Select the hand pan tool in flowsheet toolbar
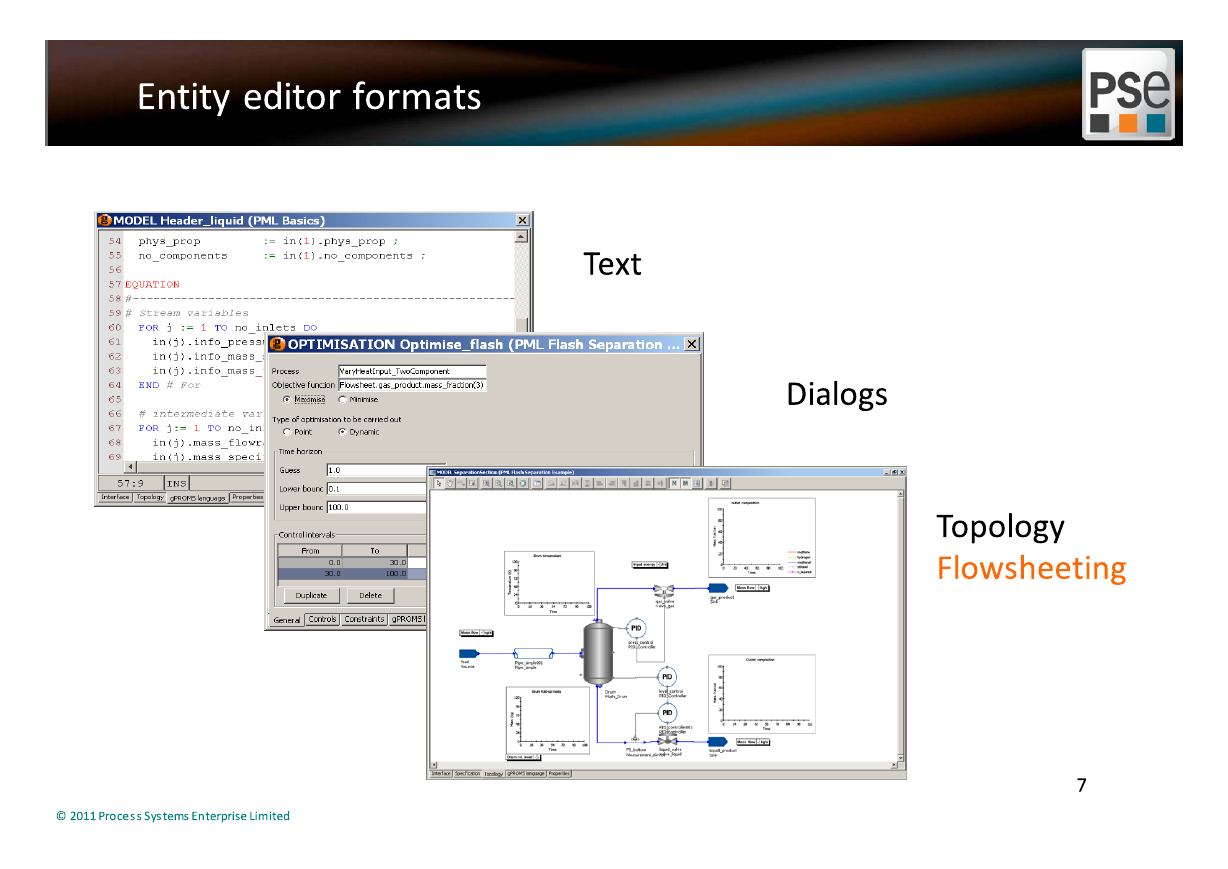The height and width of the screenshot is (869, 1228). coord(449,483)
